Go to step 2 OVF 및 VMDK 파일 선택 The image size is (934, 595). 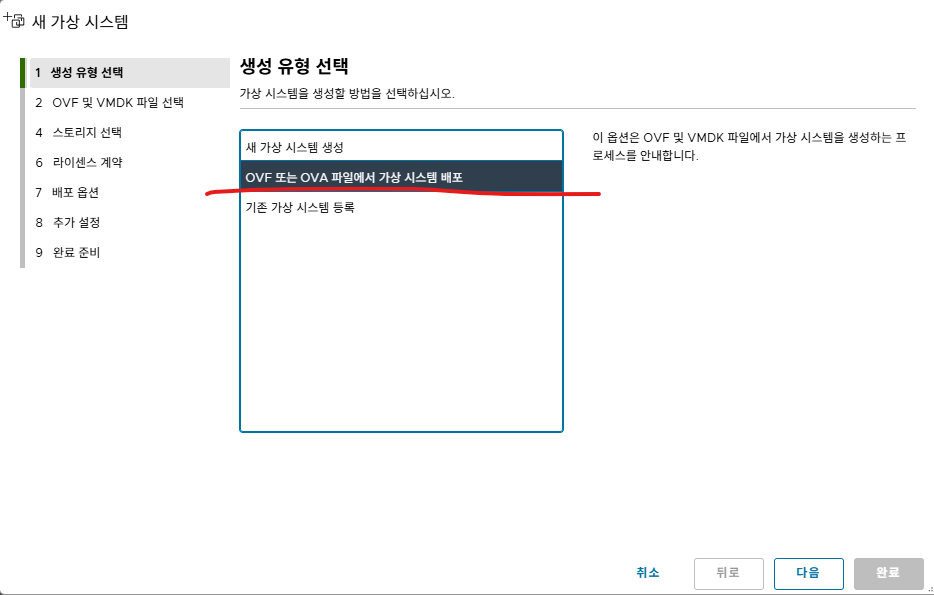(x=109, y=102)
